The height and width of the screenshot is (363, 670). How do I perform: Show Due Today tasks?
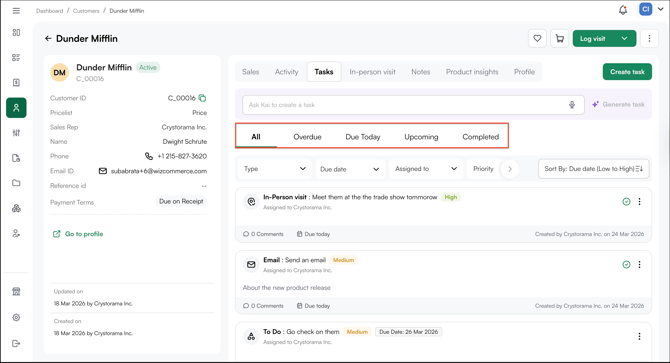tap(363, 137)
